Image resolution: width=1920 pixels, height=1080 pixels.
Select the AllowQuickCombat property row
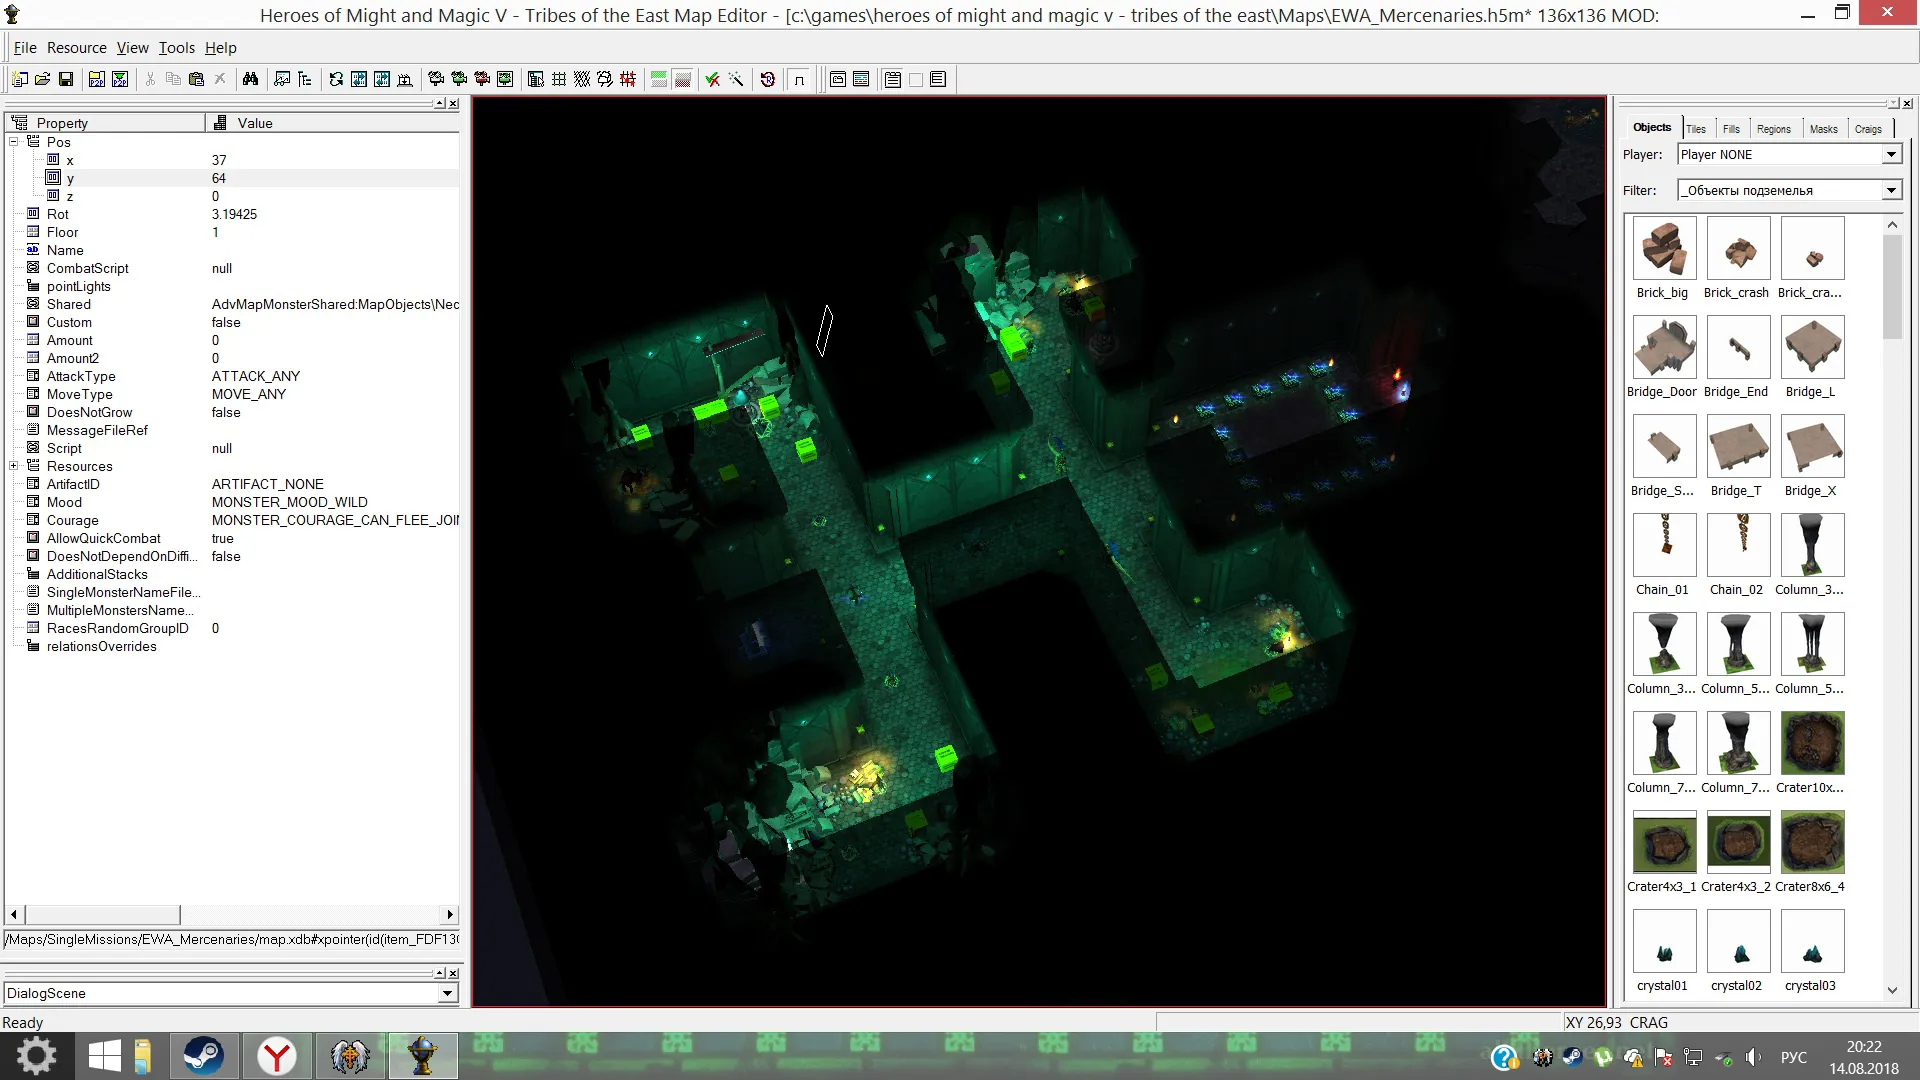[x=232, y=538]
